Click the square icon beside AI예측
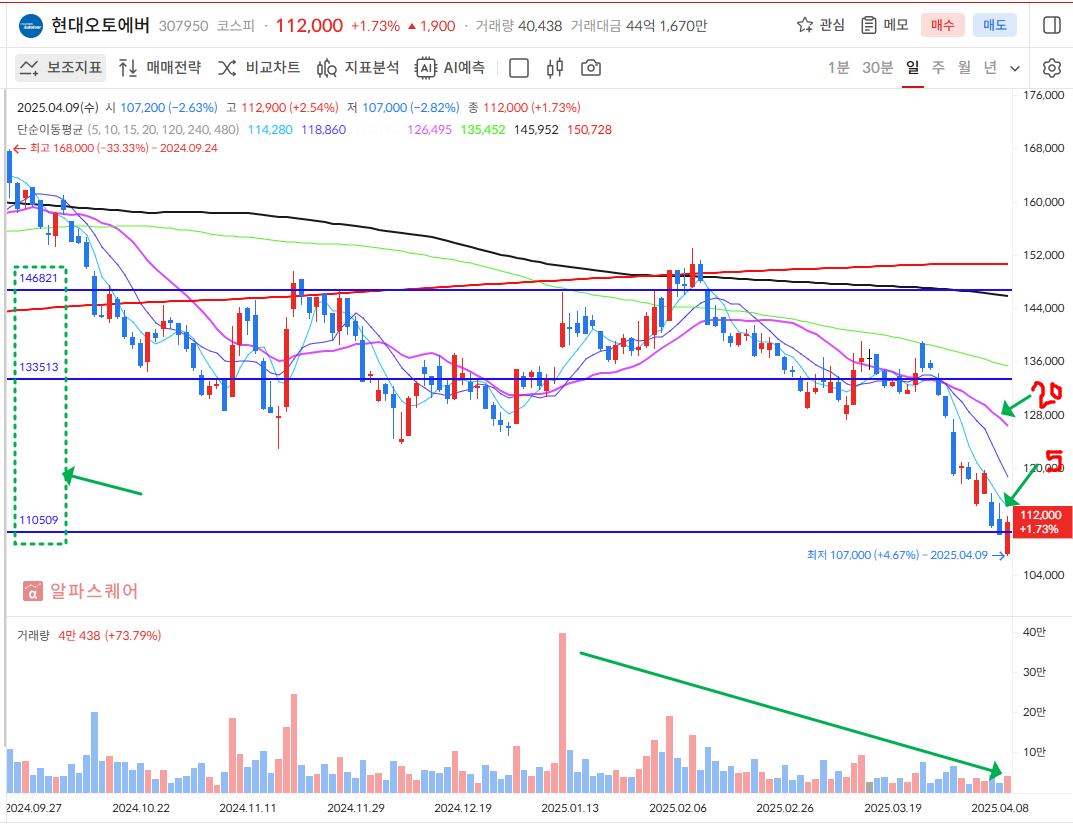The image size is (1073, 824). coord(519,68)
